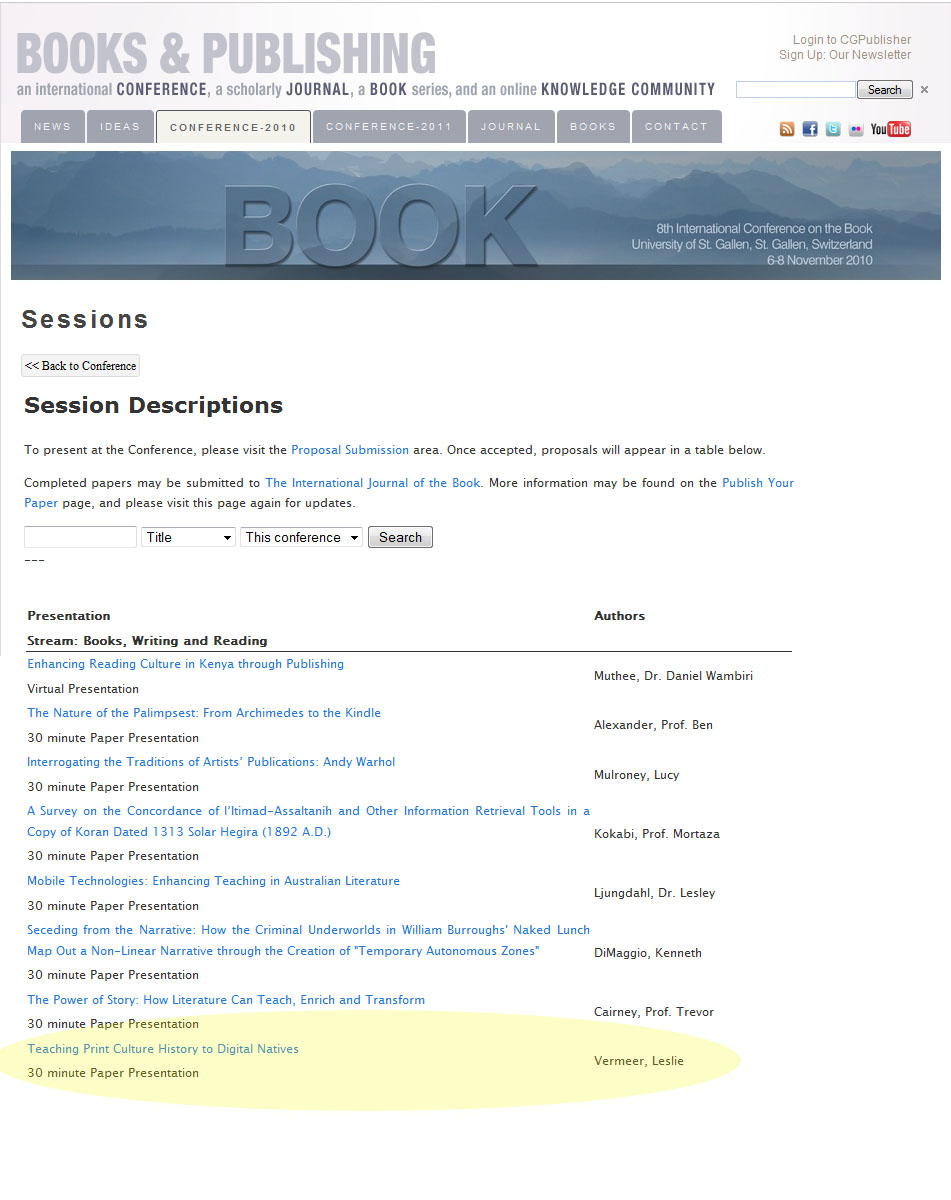This screenshot has height=1200, width=951.
Task: Open the Title search field dropdown
Action: click(188, 537)
